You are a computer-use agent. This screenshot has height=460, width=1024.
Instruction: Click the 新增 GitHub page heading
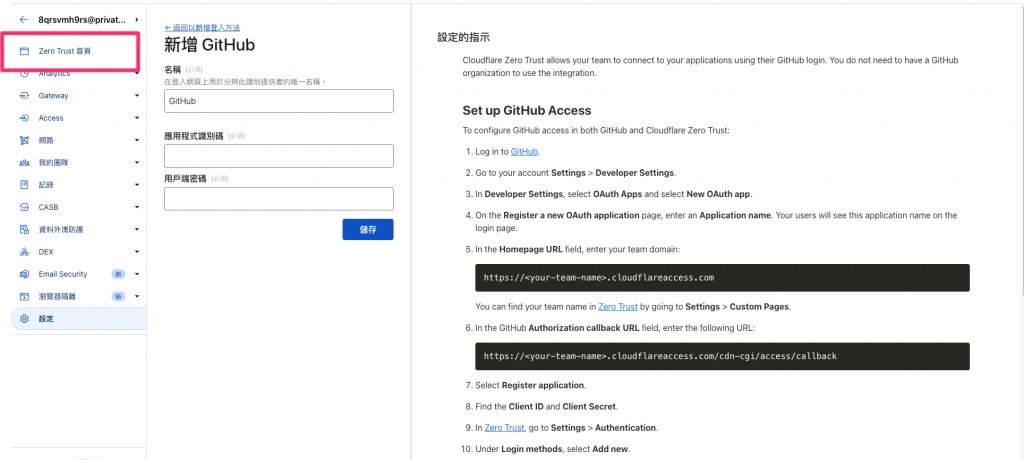210,44
